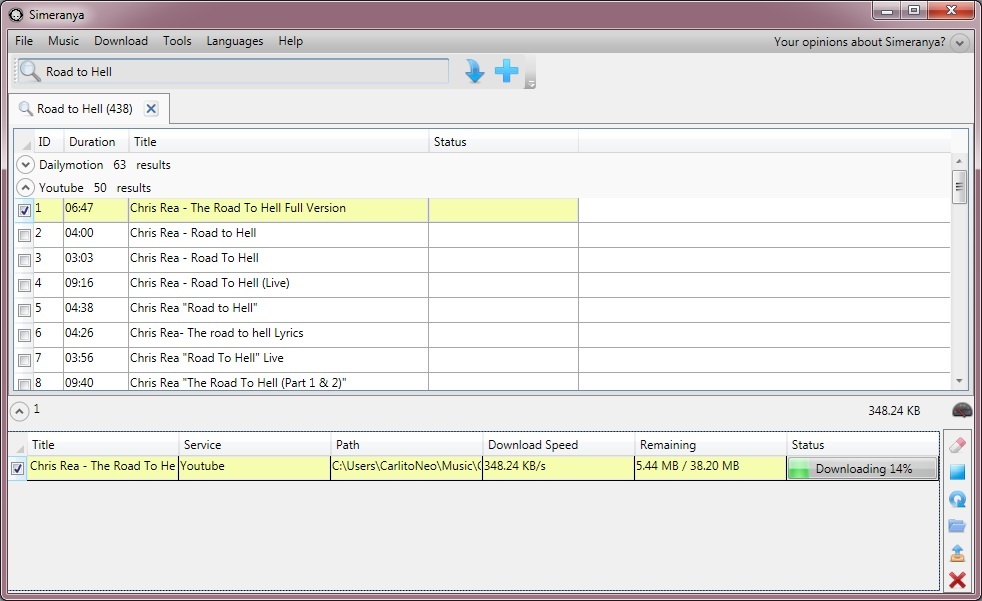Open the Help menu
The height and width of the screenshot is (601, 982).
point(291,41)
